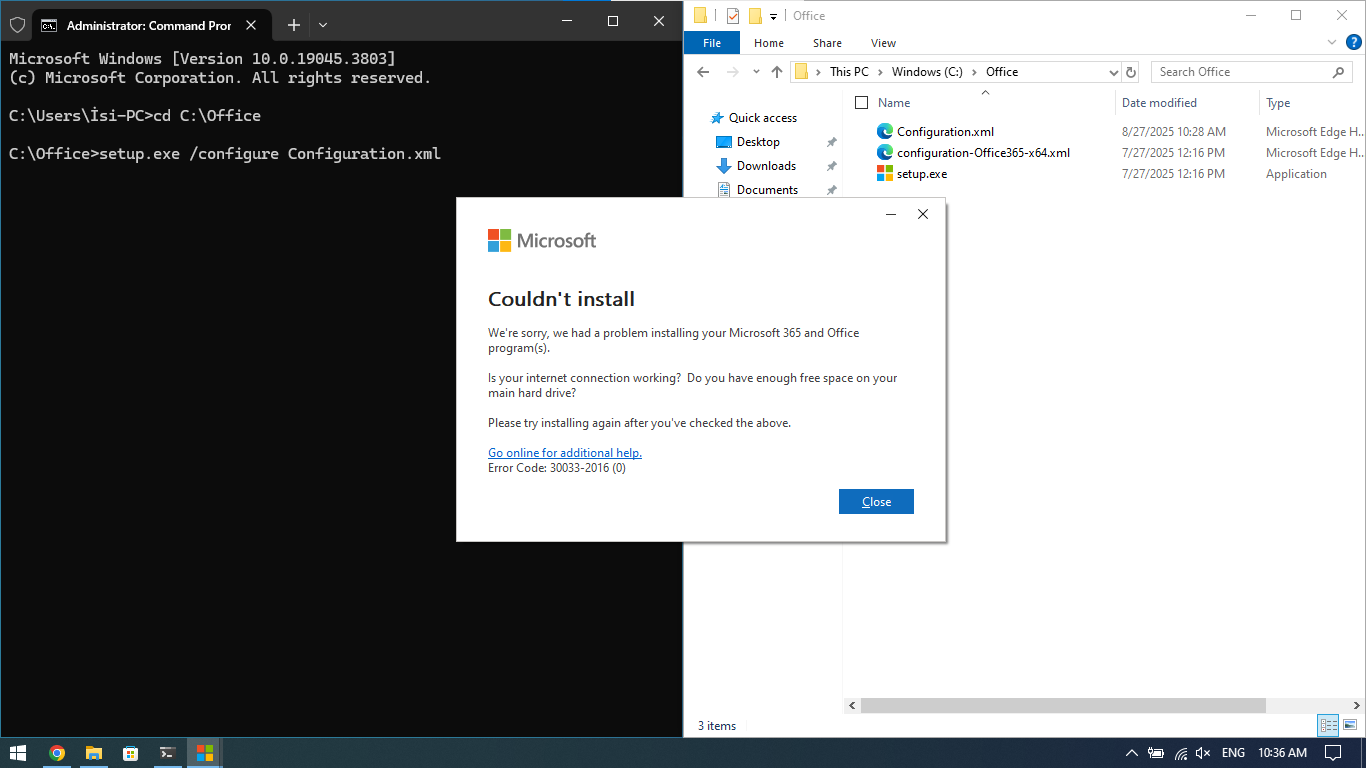Go up one folder level
Viewport: 1366px width, 768px height.
777,72
